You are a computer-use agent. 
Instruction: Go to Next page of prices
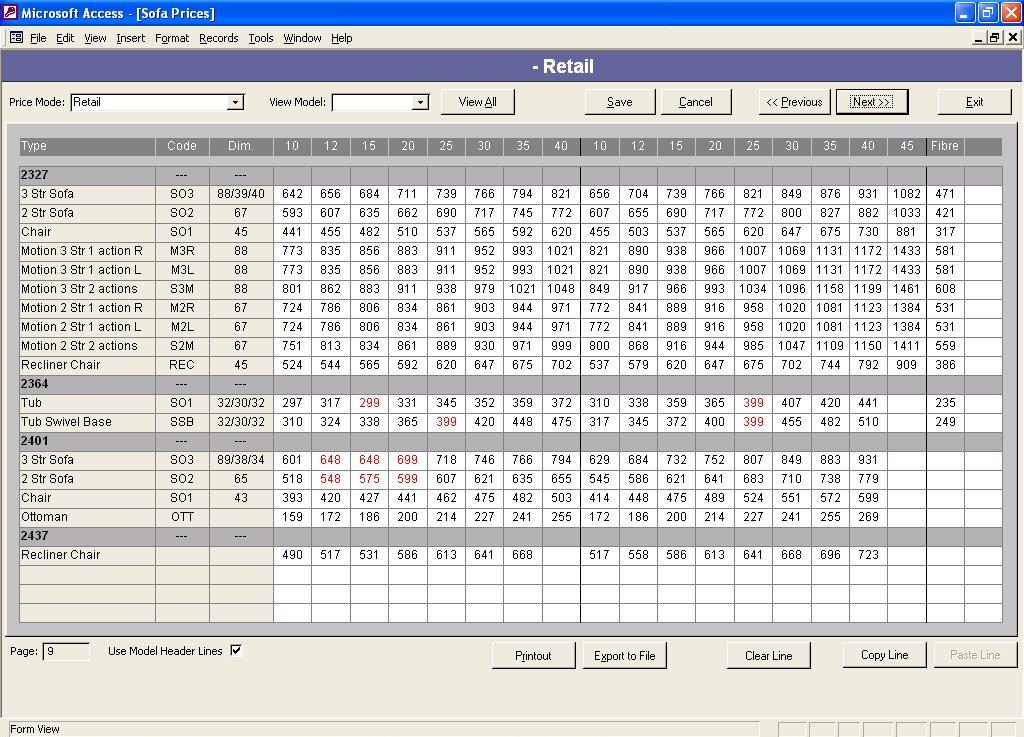871,102
